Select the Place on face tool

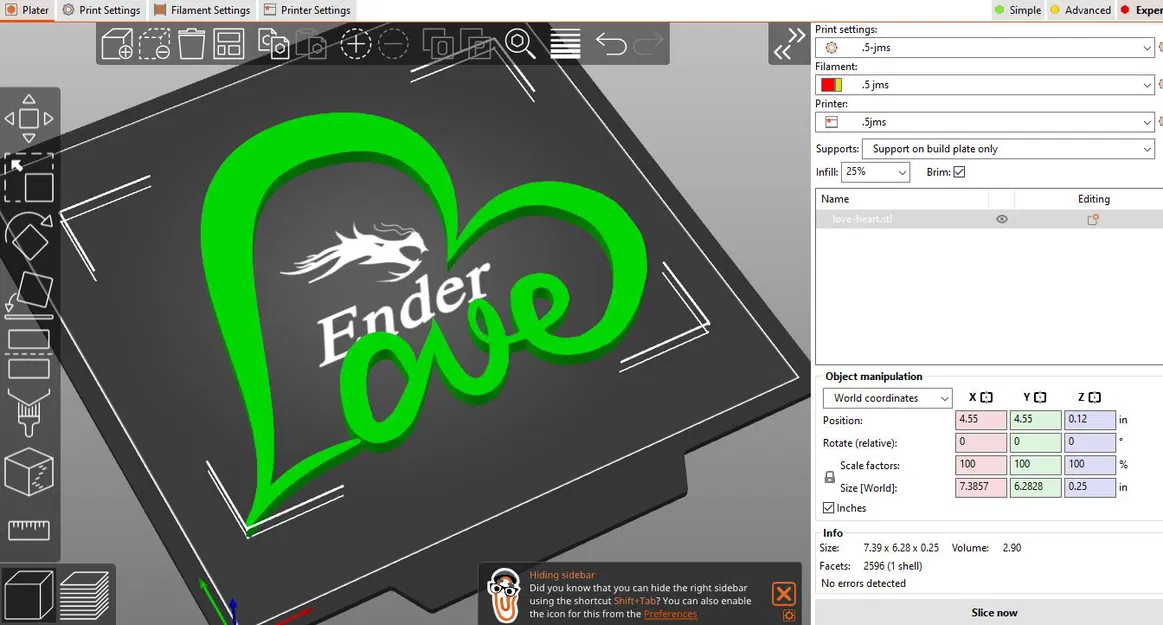click(x=29, y=294)
